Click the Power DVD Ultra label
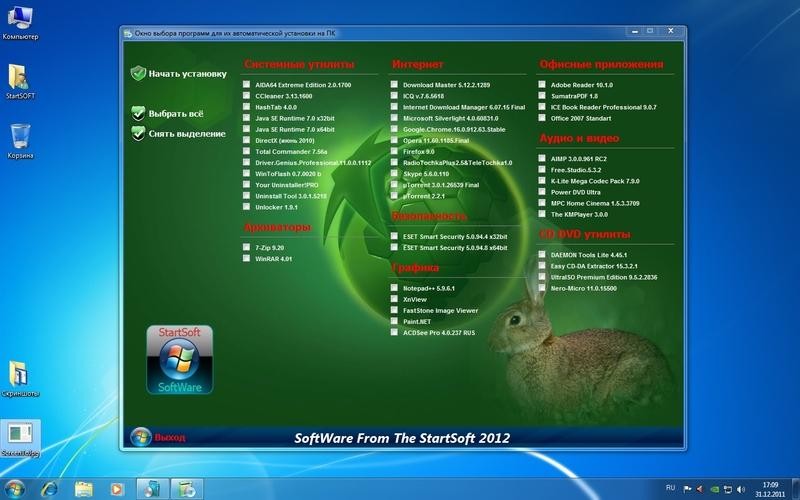This screenshot has width=800, height=500. [576, 192]
